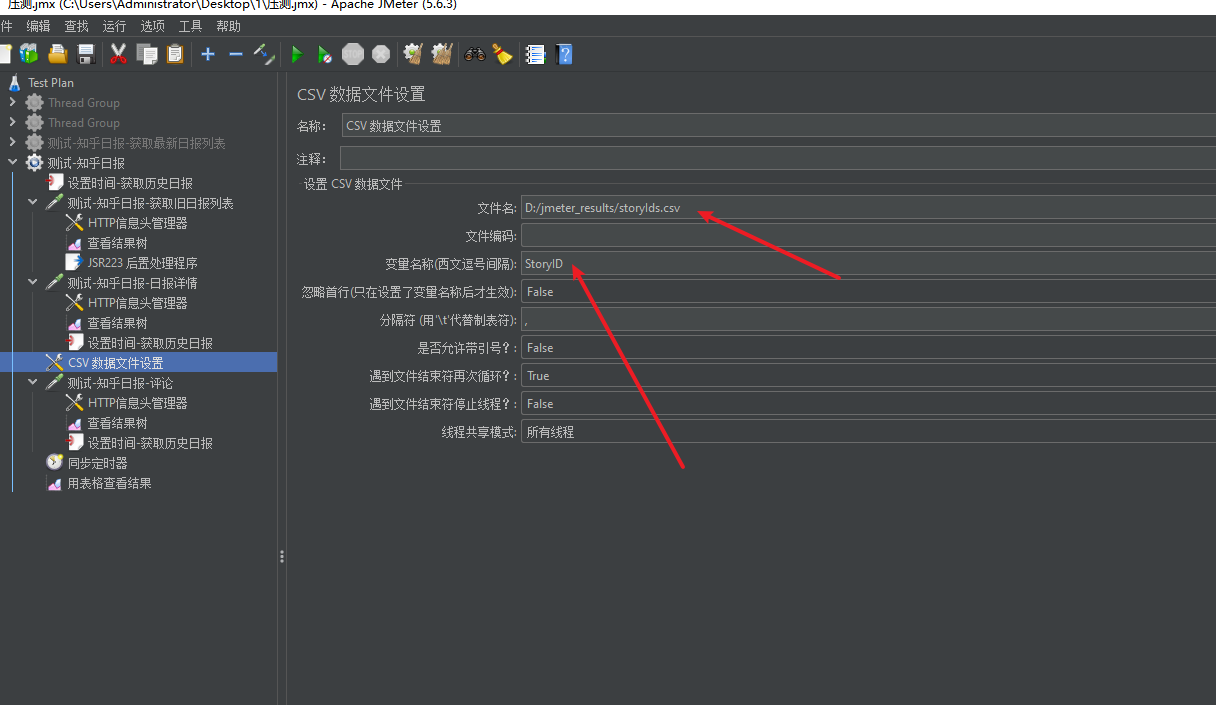Open the 忽略首行 dropdown showing False

point(868,292)
